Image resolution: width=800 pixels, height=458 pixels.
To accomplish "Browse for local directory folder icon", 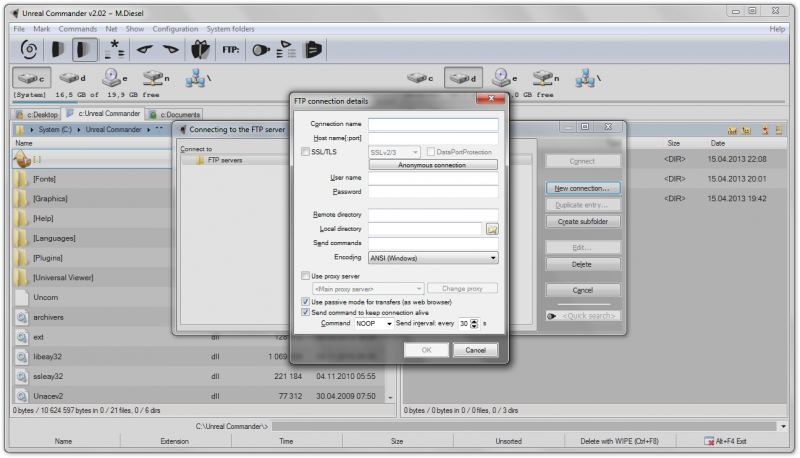I will tap(492, 229).
